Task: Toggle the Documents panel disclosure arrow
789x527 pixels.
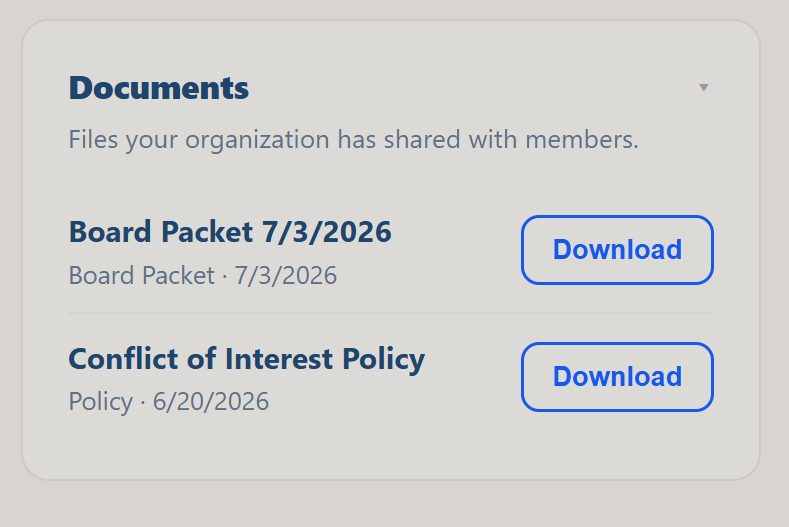Action: click(x=703, y=88)
